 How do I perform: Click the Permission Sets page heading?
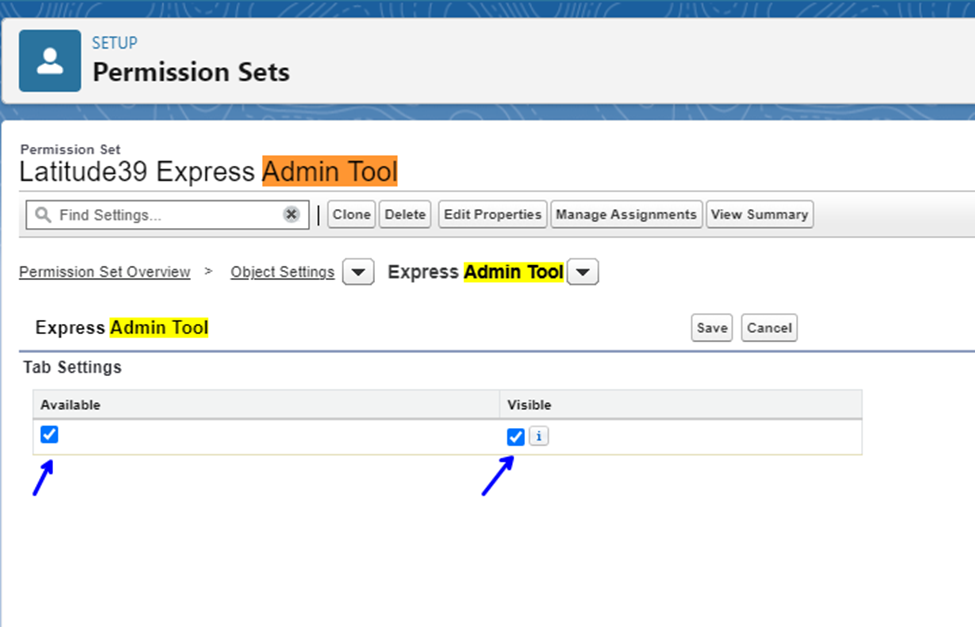191,72
